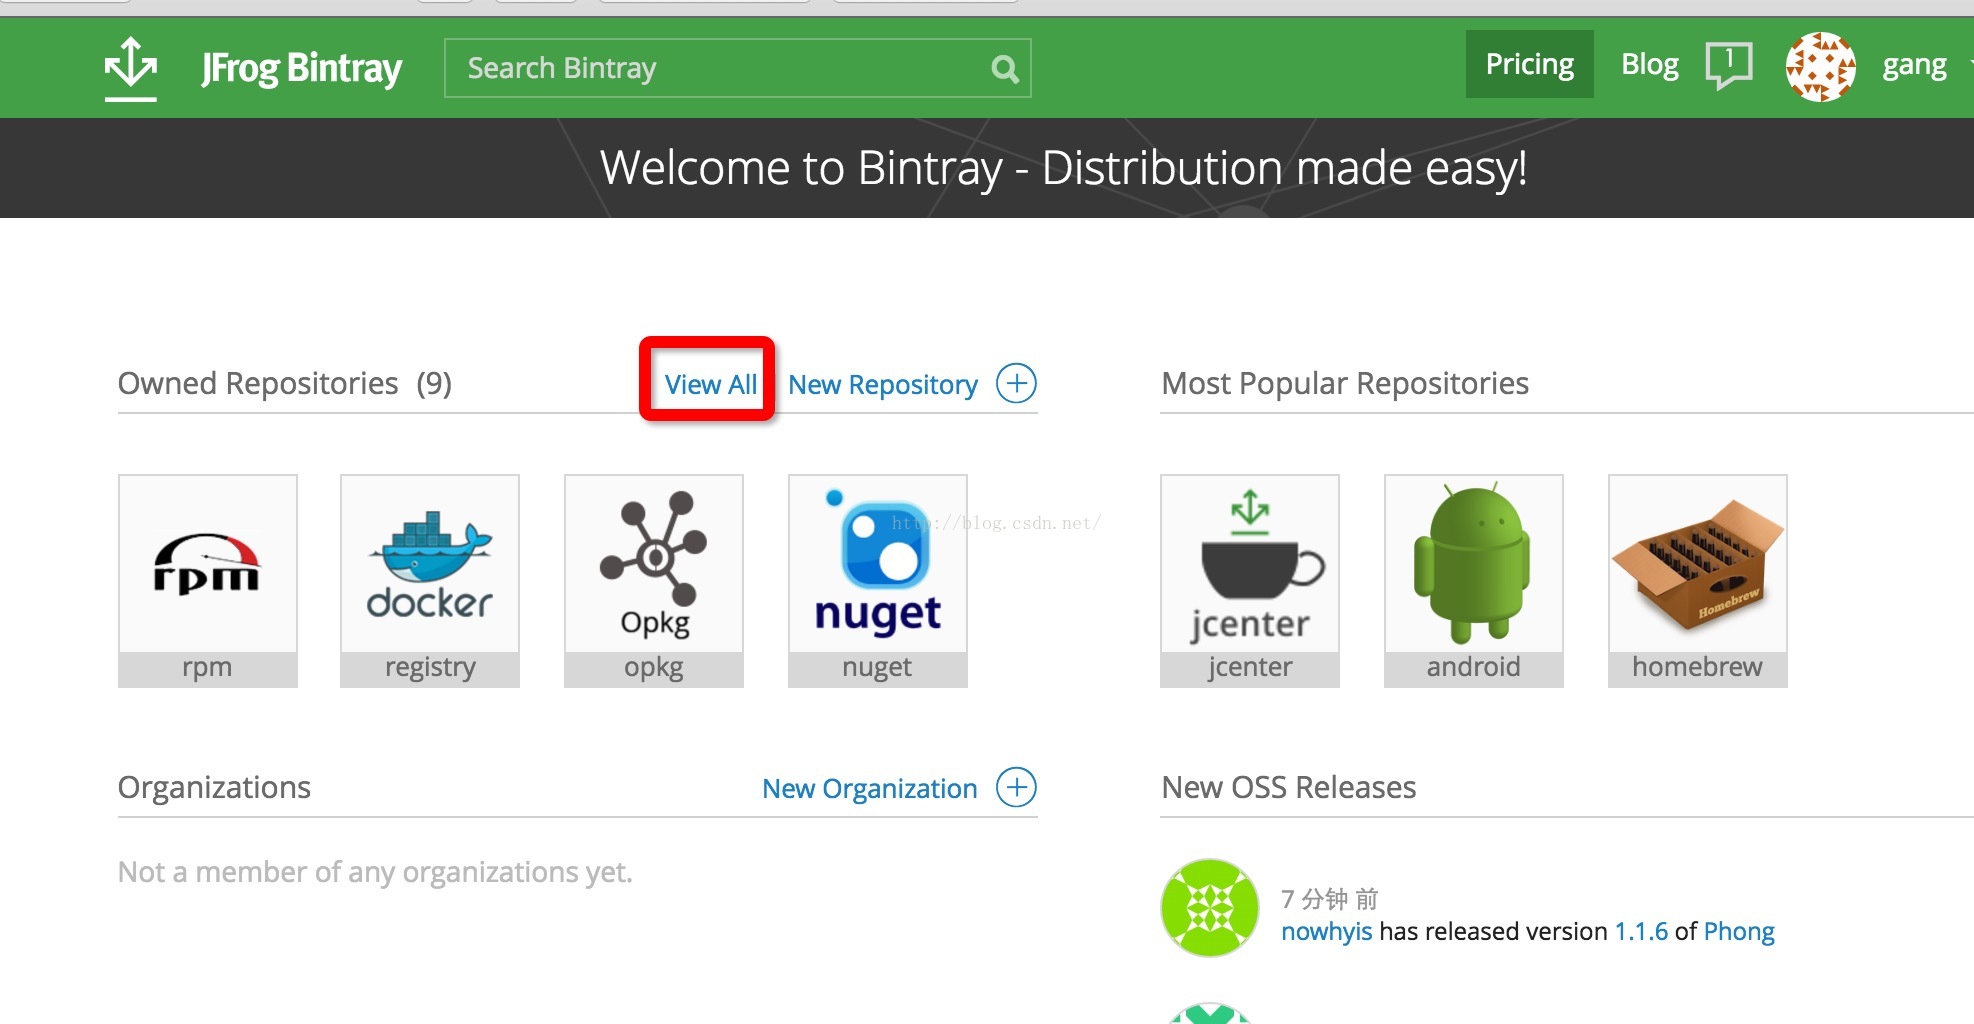Click the JFrog Bintray download-arrow logo
Screen dimensions: 1974x1024
pyautogui.click(x=131, y=68)
